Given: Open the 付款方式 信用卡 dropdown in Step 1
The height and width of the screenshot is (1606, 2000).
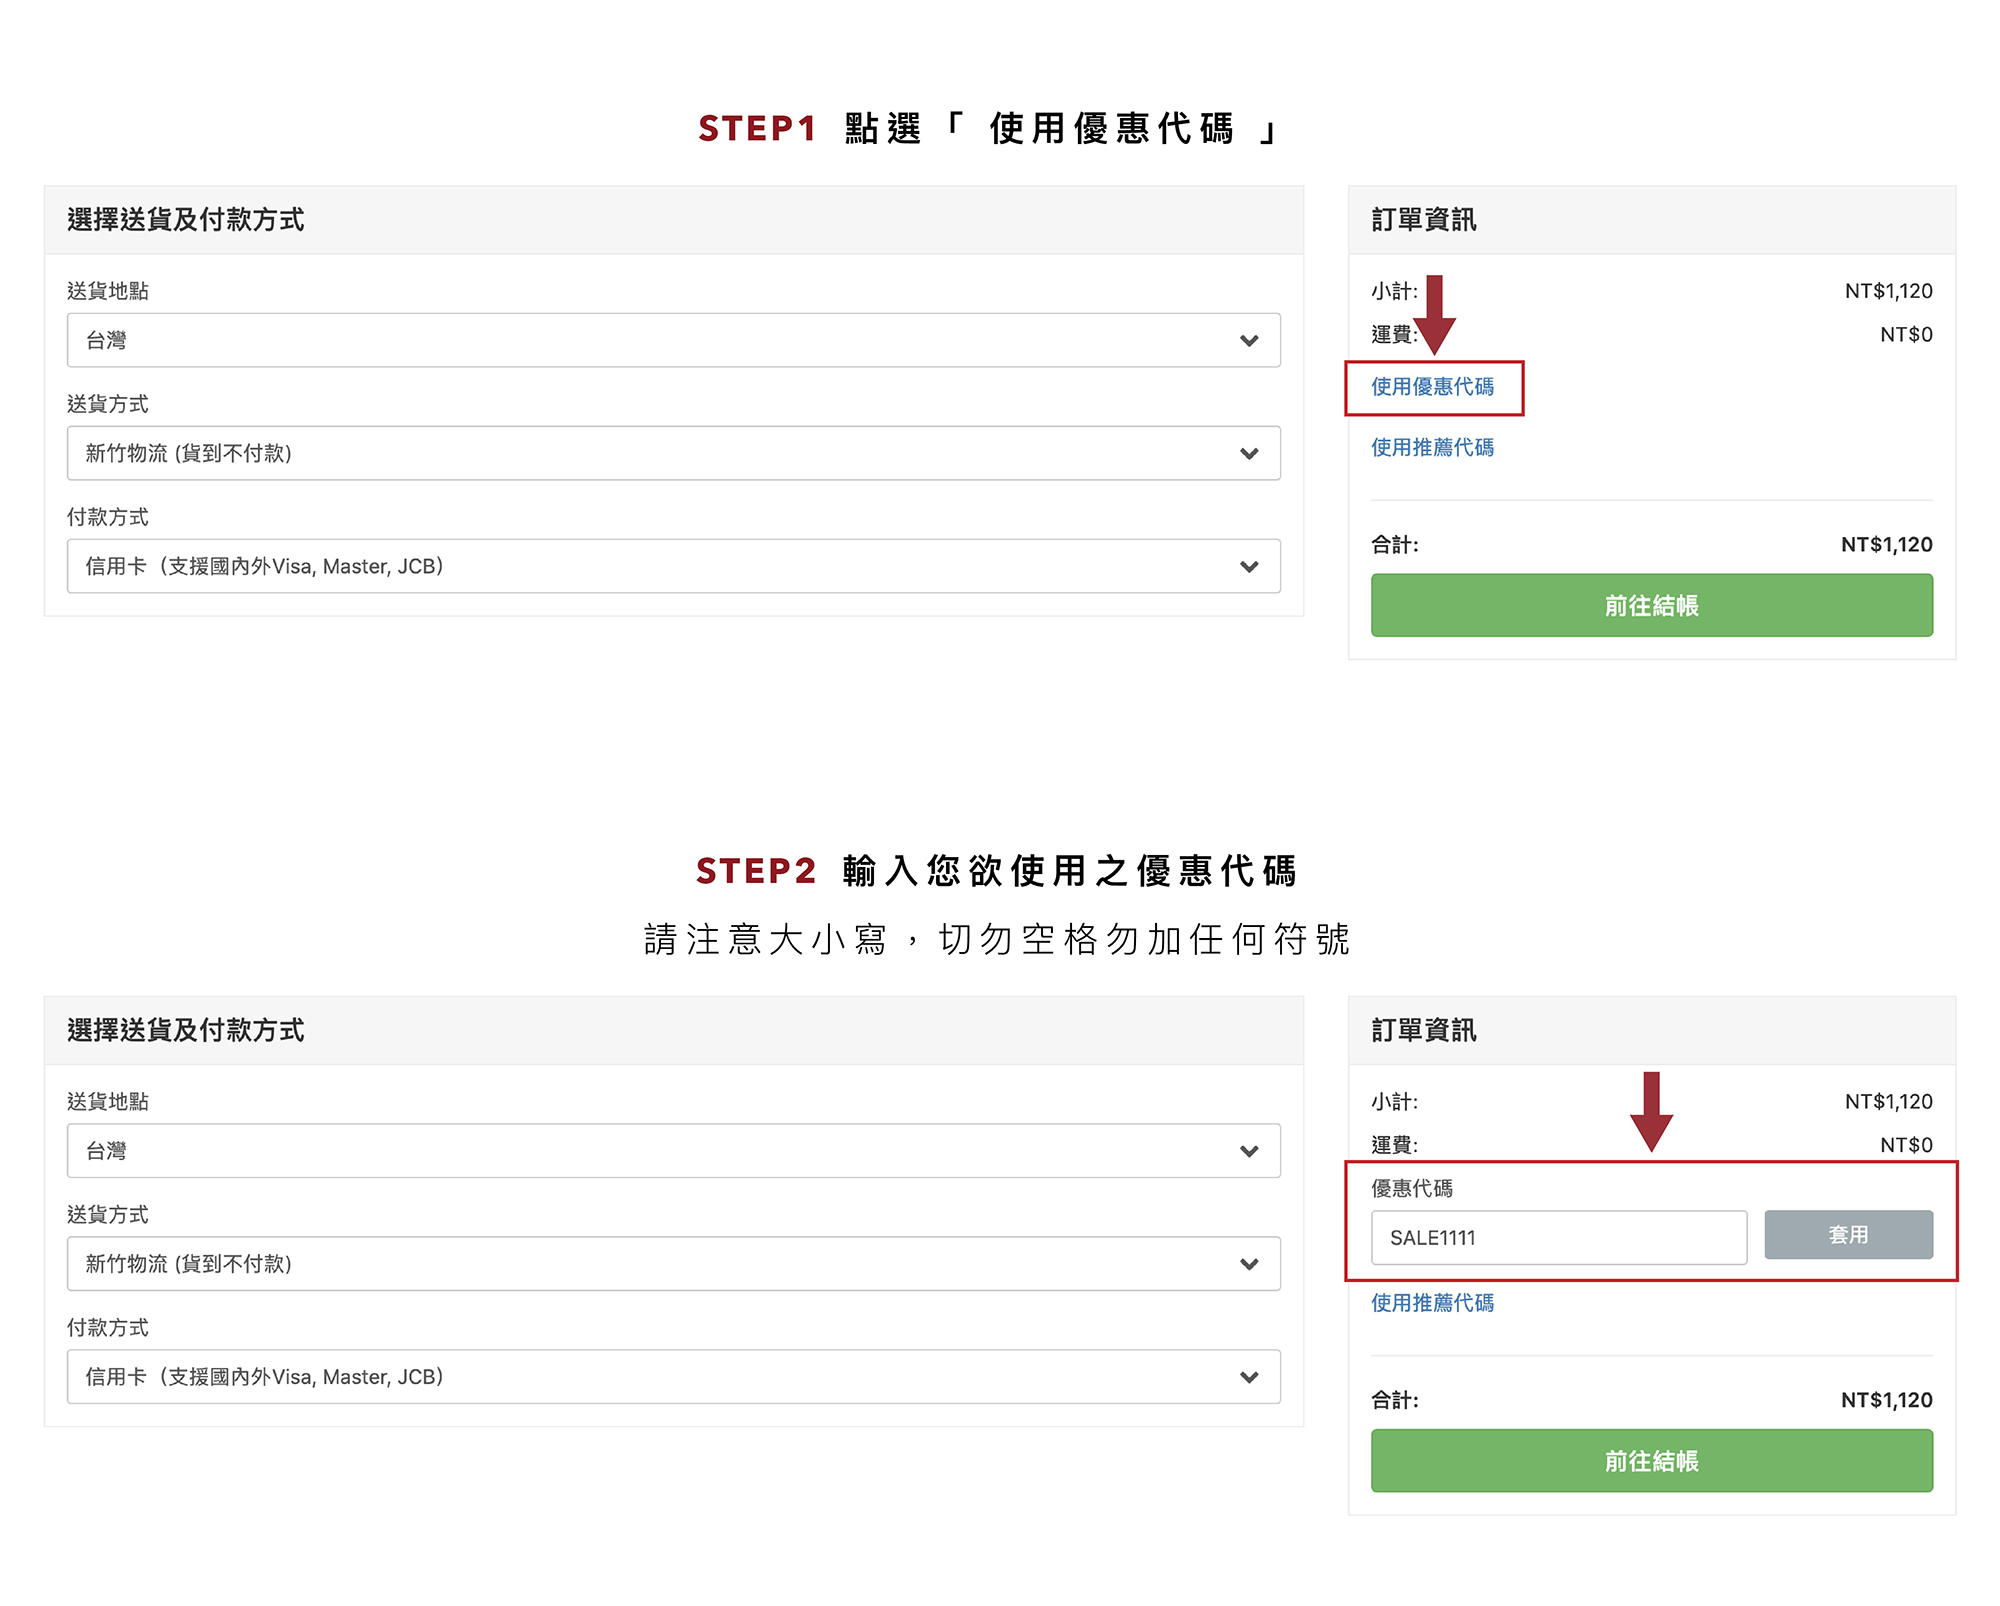Looking at the screenshot, I should click(673, 567).
